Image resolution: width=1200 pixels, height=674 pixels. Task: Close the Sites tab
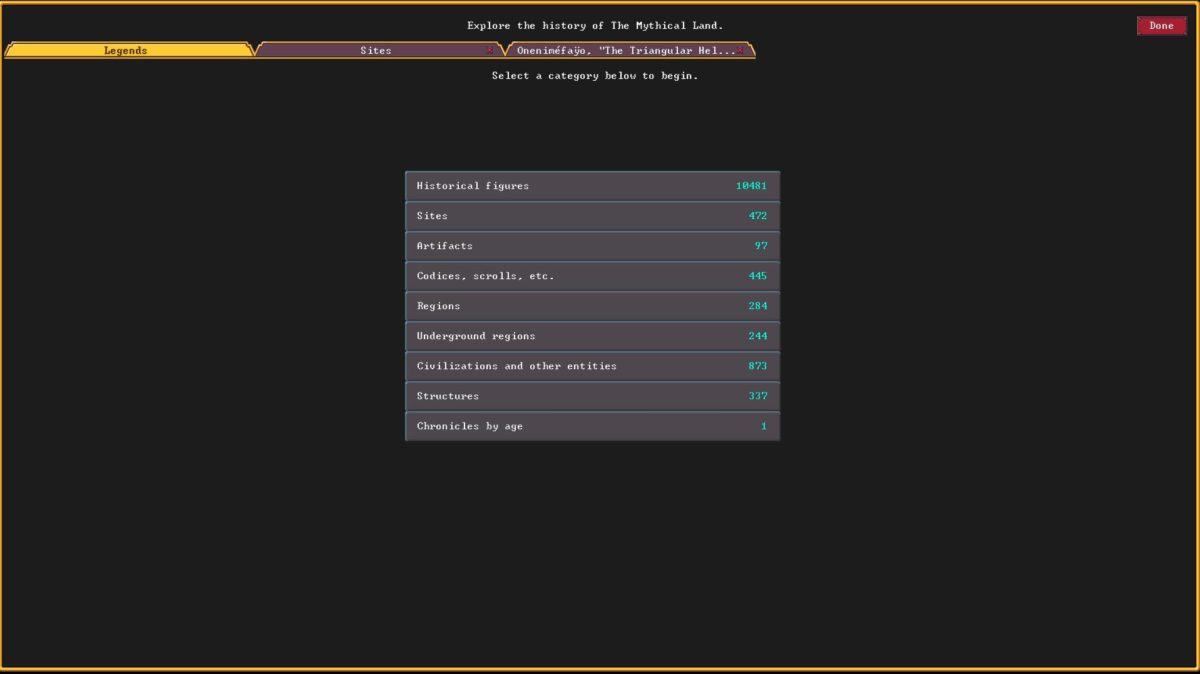coord(489,50)
